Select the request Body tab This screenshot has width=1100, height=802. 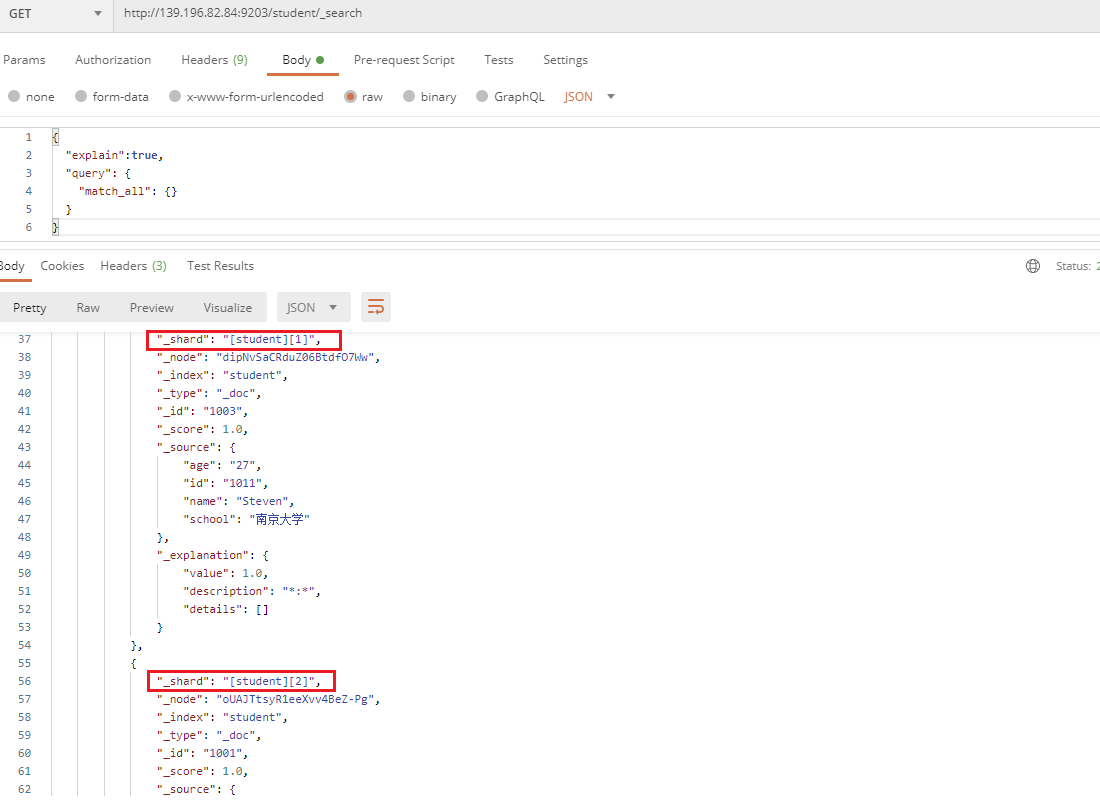point(302,60)
